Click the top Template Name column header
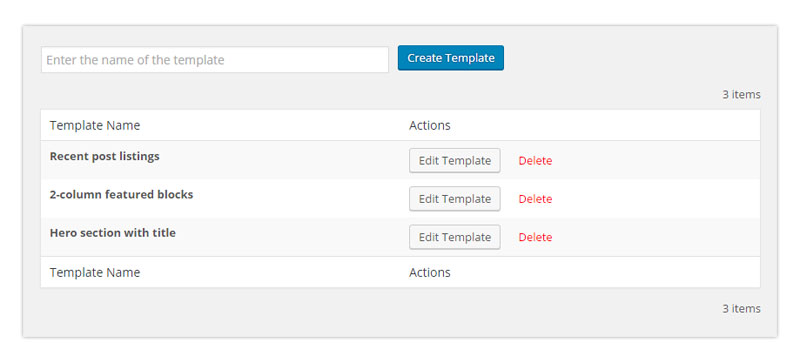The image size is (800, 363). 95,125
